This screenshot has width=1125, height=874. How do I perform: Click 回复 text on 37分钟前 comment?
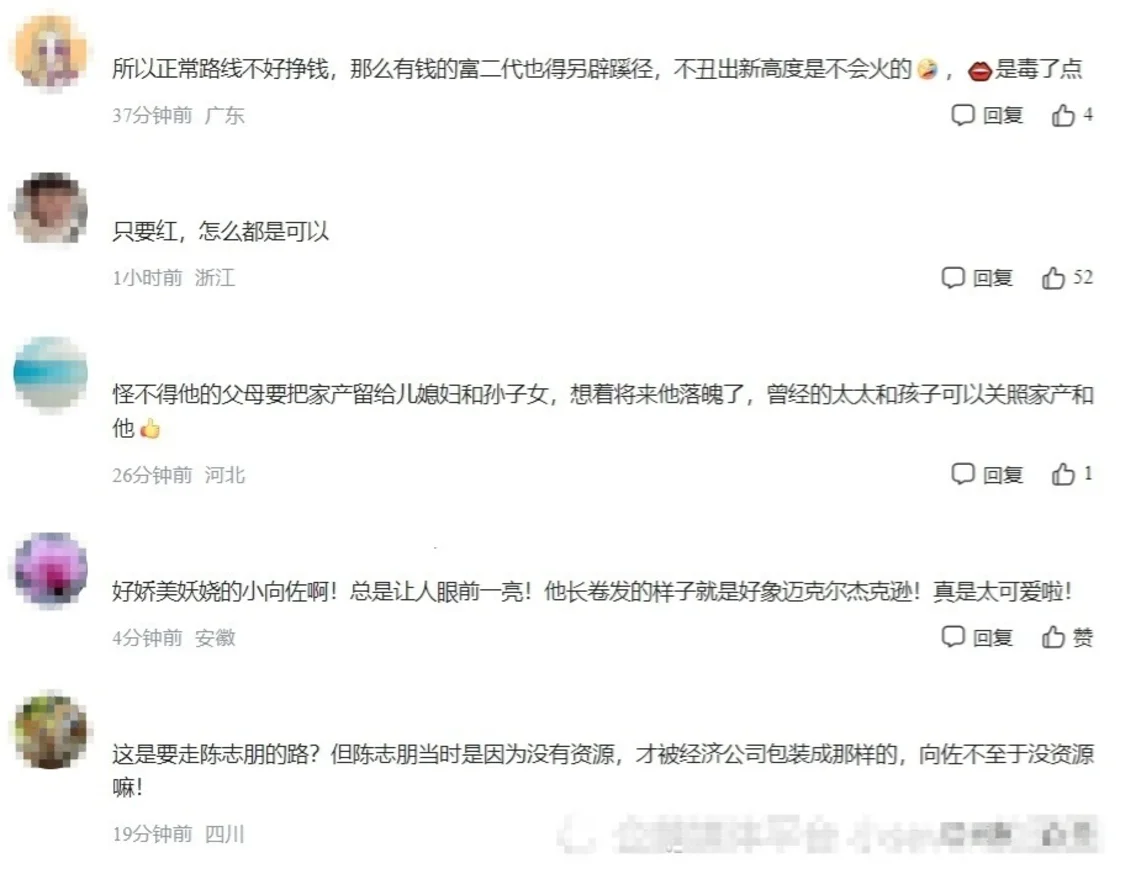click(1002, 116)
